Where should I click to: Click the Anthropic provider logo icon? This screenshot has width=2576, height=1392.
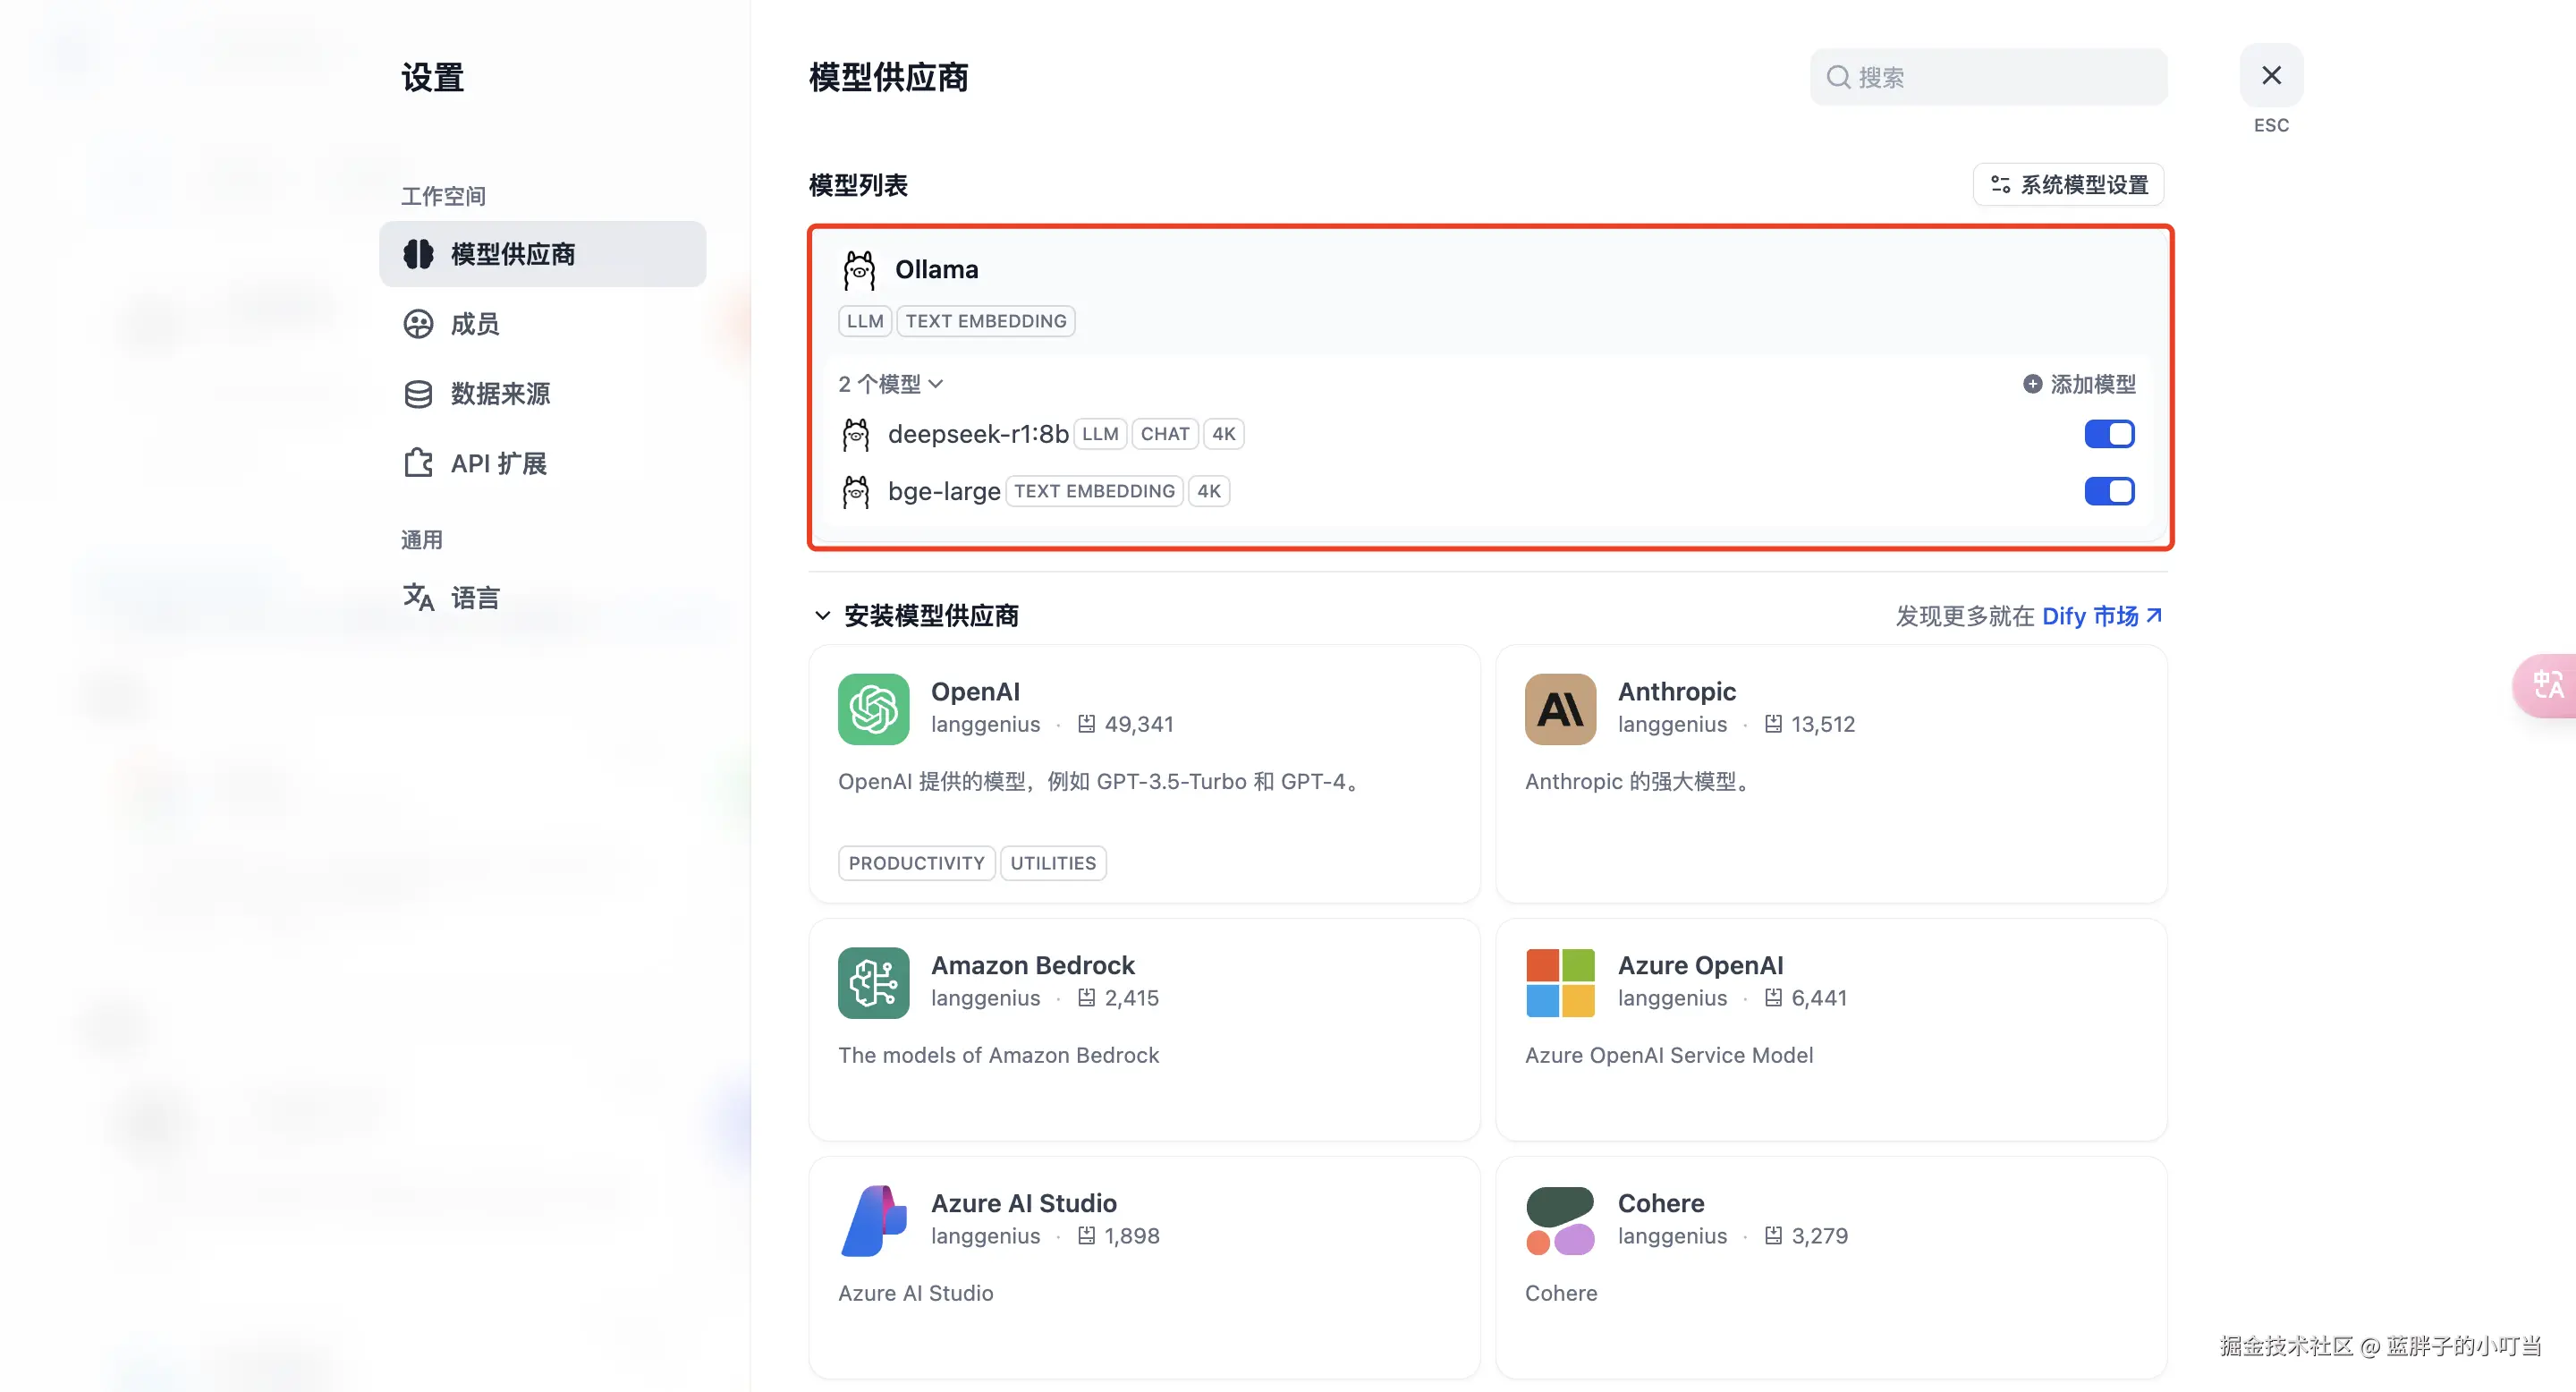1560,709
